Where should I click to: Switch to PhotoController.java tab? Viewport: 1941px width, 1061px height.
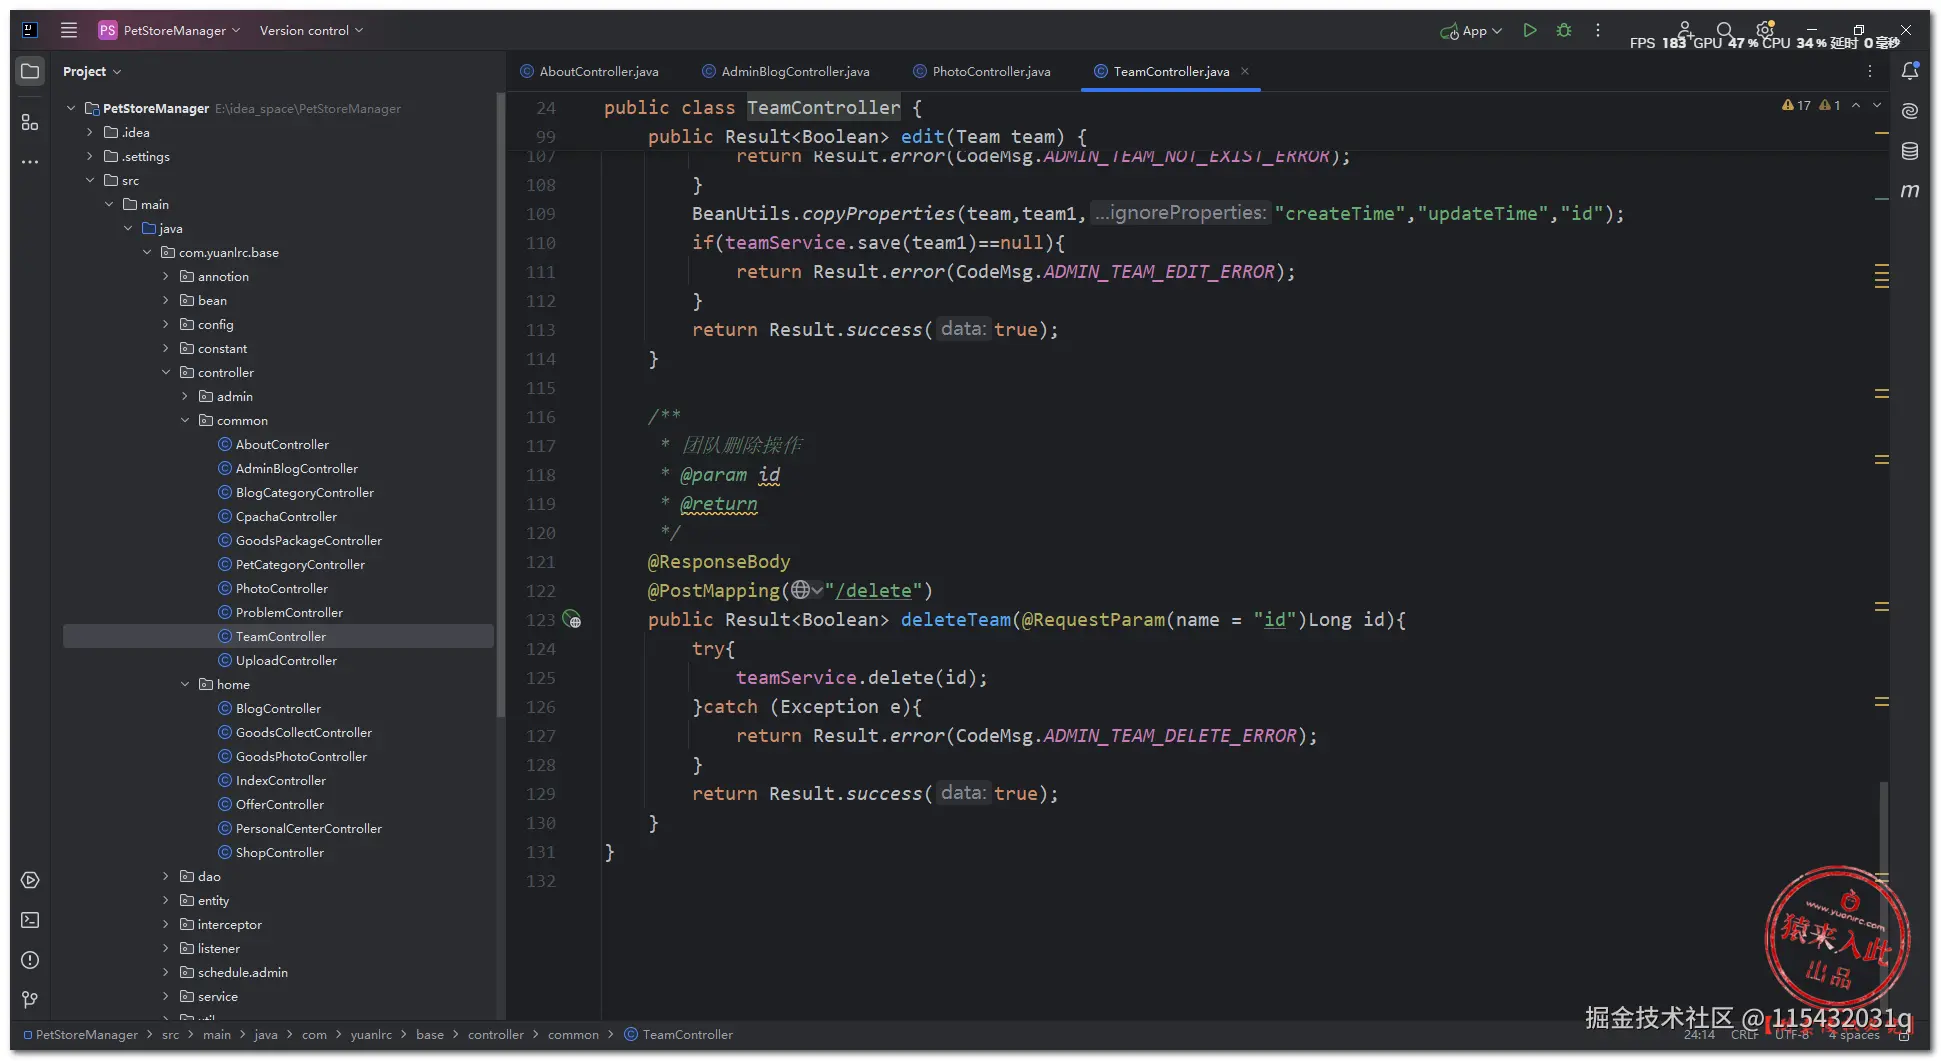click(982, 71)
